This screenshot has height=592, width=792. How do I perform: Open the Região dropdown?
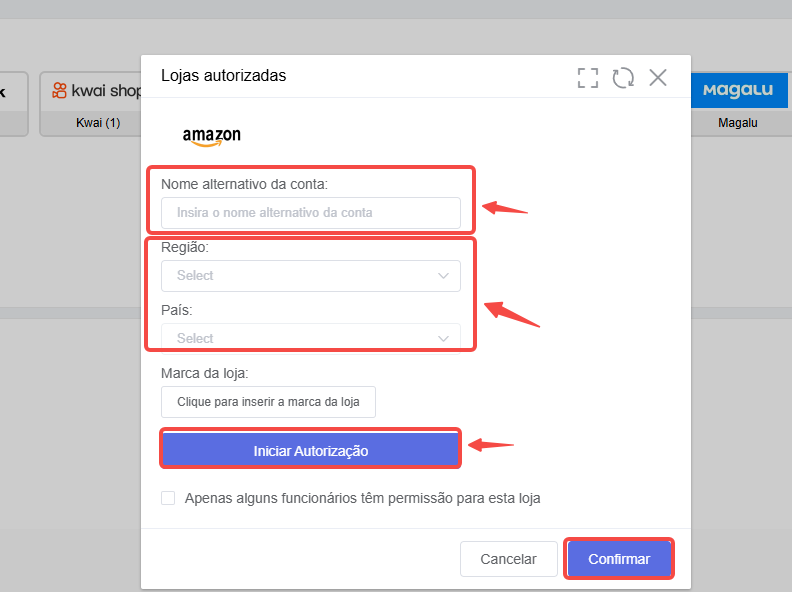[x=311, y=276]
